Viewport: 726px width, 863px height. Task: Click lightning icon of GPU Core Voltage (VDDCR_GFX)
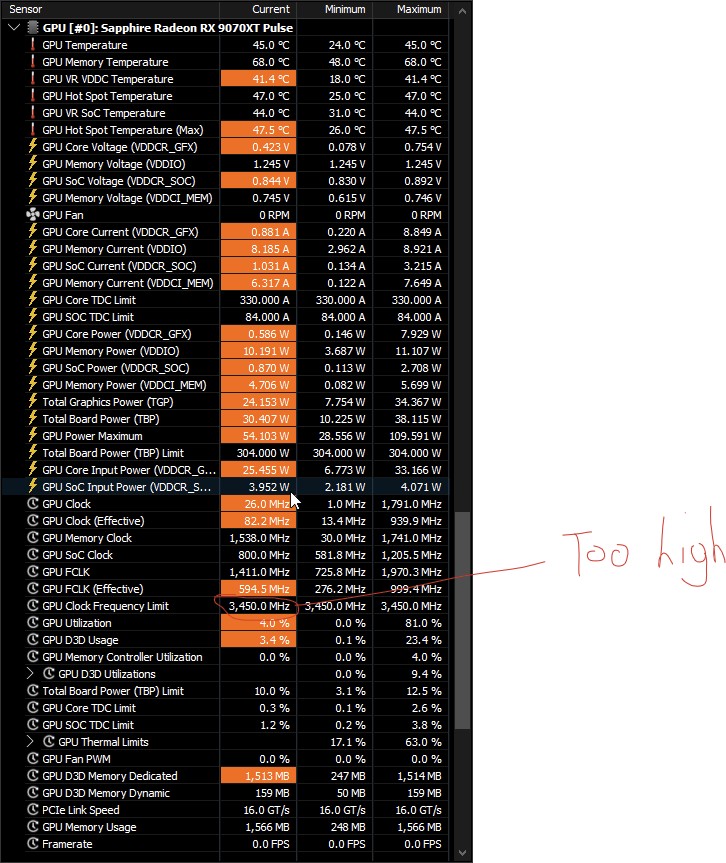pos(33,146)
